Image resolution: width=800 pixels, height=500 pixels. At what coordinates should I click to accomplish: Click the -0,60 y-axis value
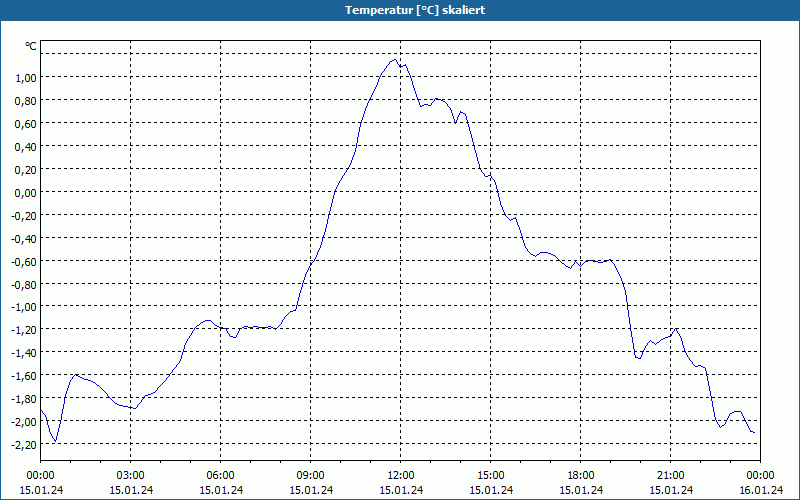point(24,261)
